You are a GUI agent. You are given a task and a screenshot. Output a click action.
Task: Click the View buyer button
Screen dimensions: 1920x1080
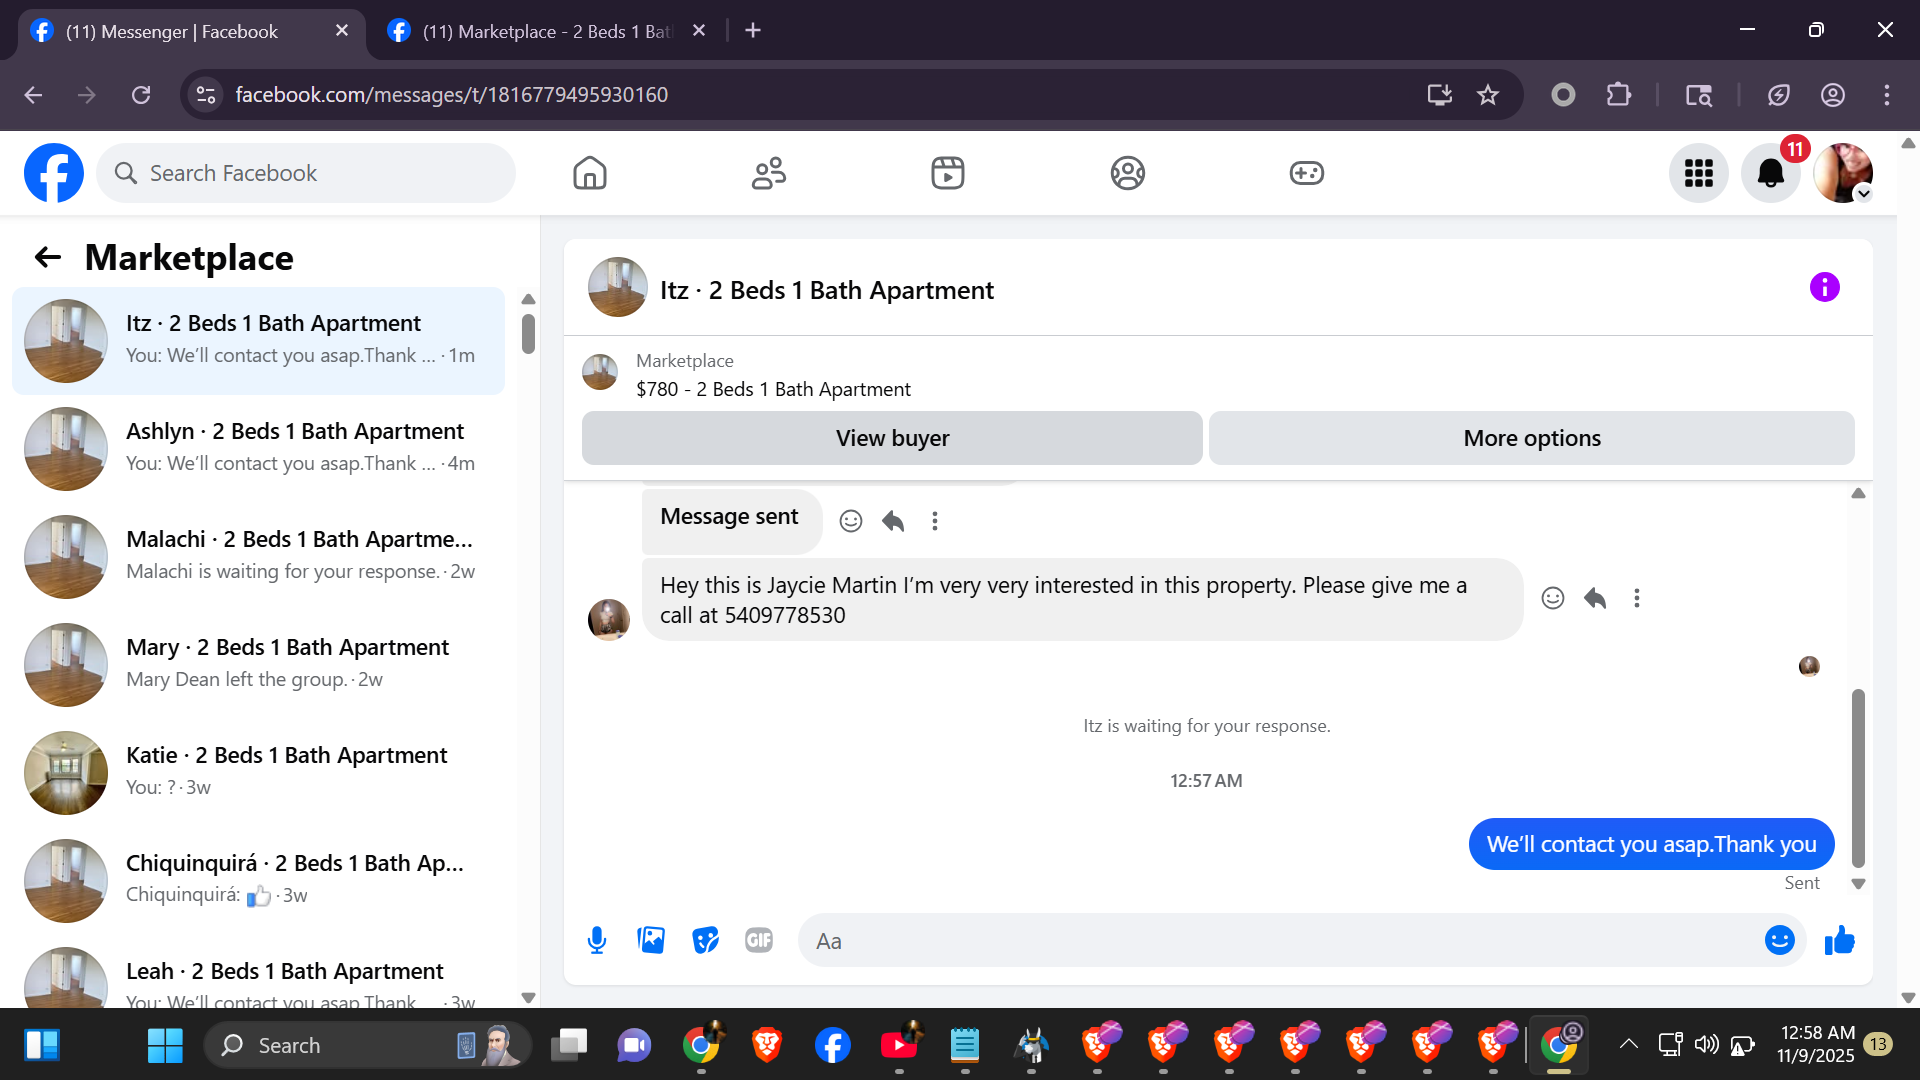tap(892, 438)
